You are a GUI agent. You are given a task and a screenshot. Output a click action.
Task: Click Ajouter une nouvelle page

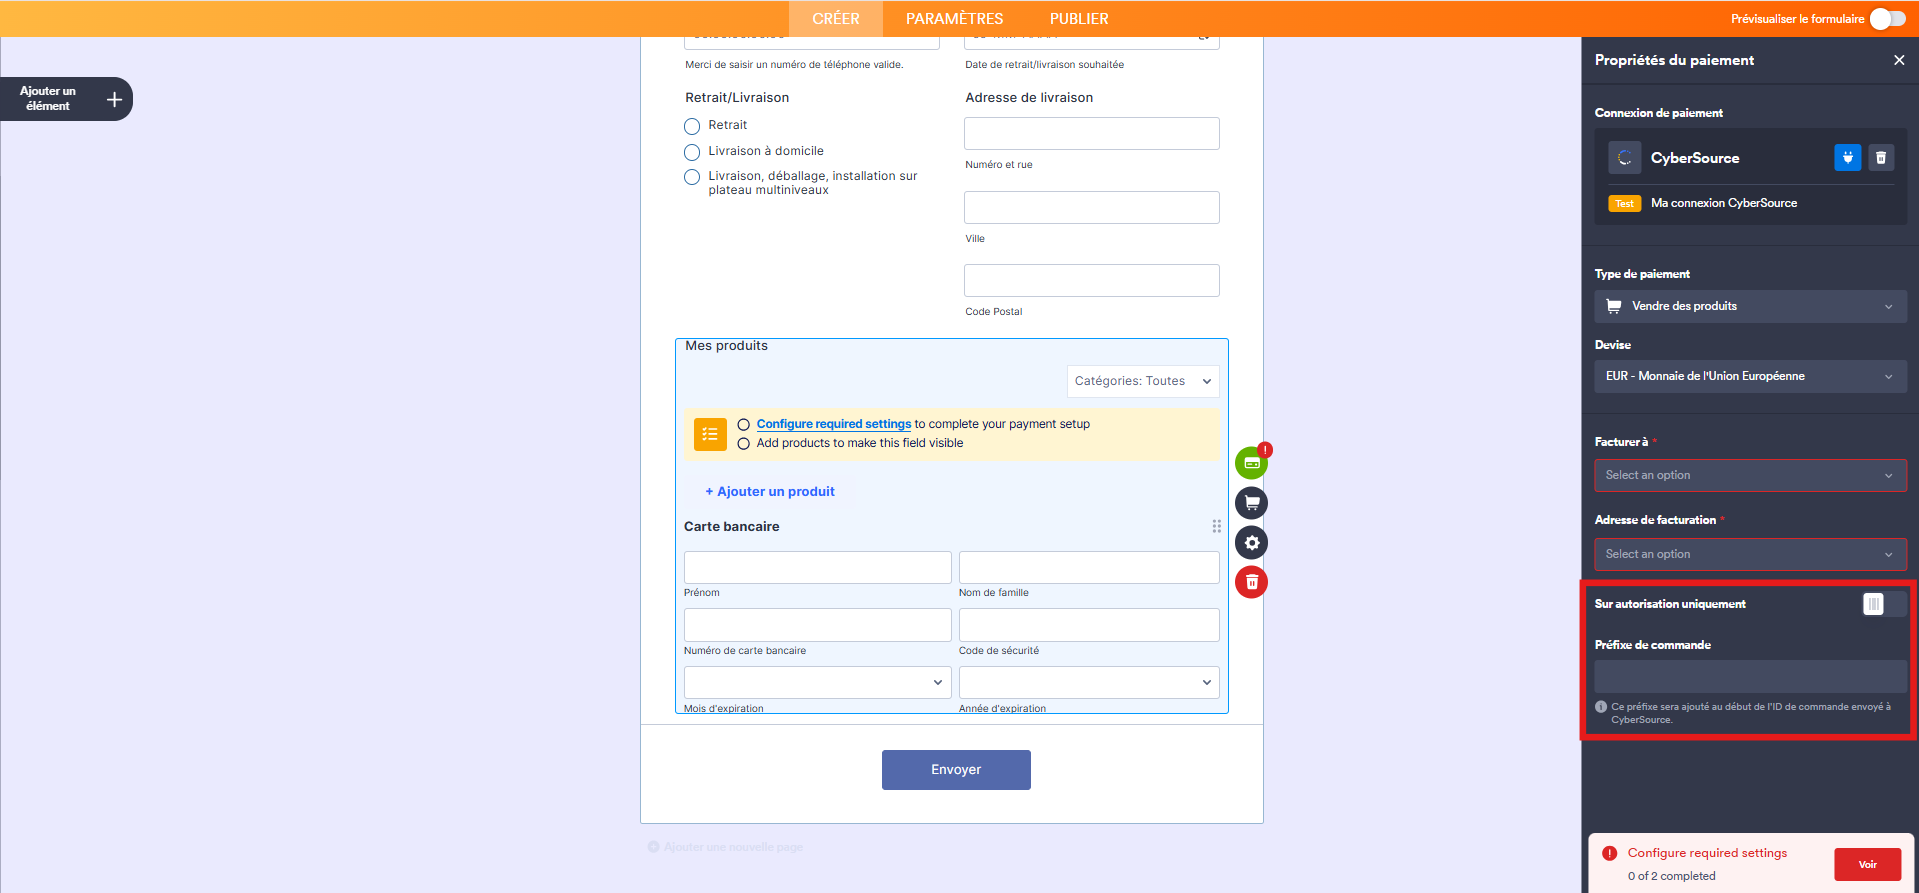(x=726, y=847)
